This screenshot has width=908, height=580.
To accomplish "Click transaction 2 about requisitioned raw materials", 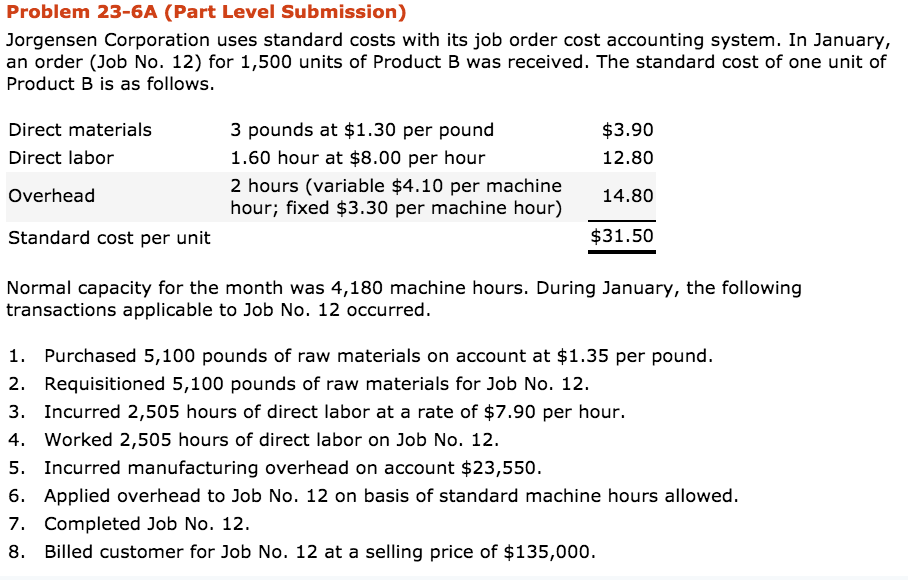I will (316, 384).
